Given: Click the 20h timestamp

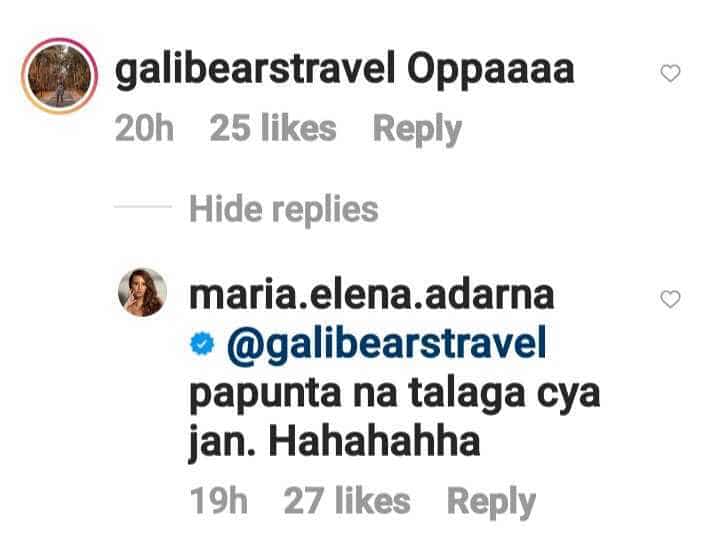Looking at the screenshot, I should tap(144, 129).
